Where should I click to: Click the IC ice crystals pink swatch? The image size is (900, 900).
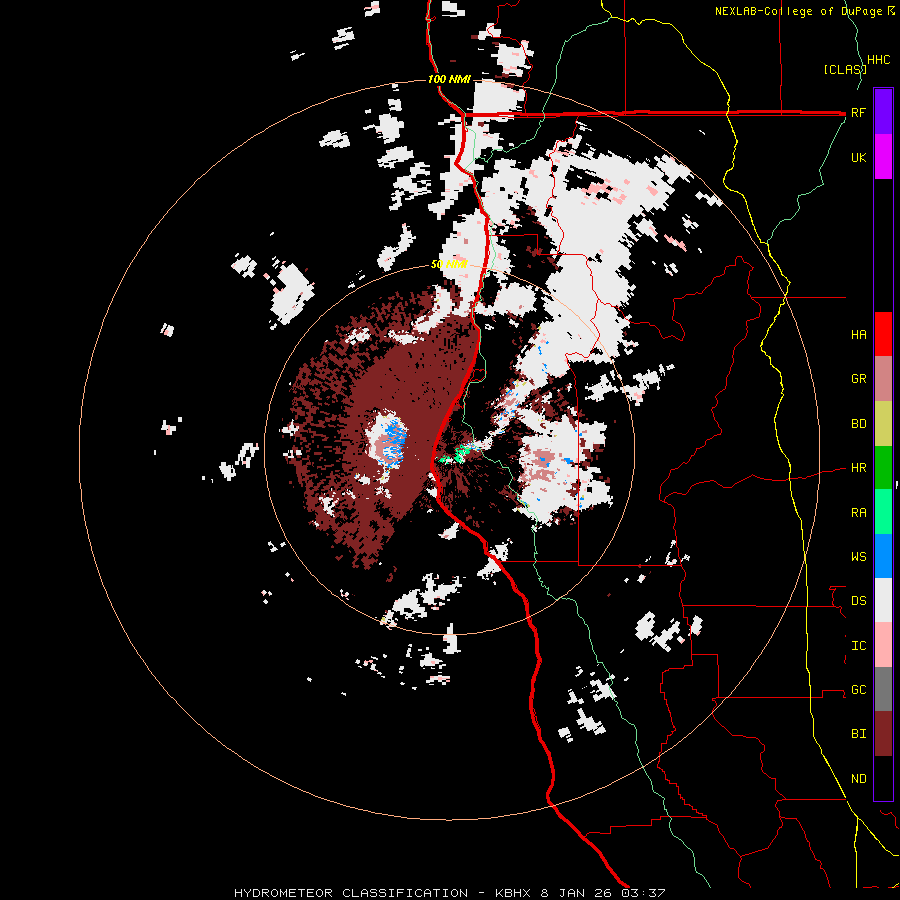point(883,645)
